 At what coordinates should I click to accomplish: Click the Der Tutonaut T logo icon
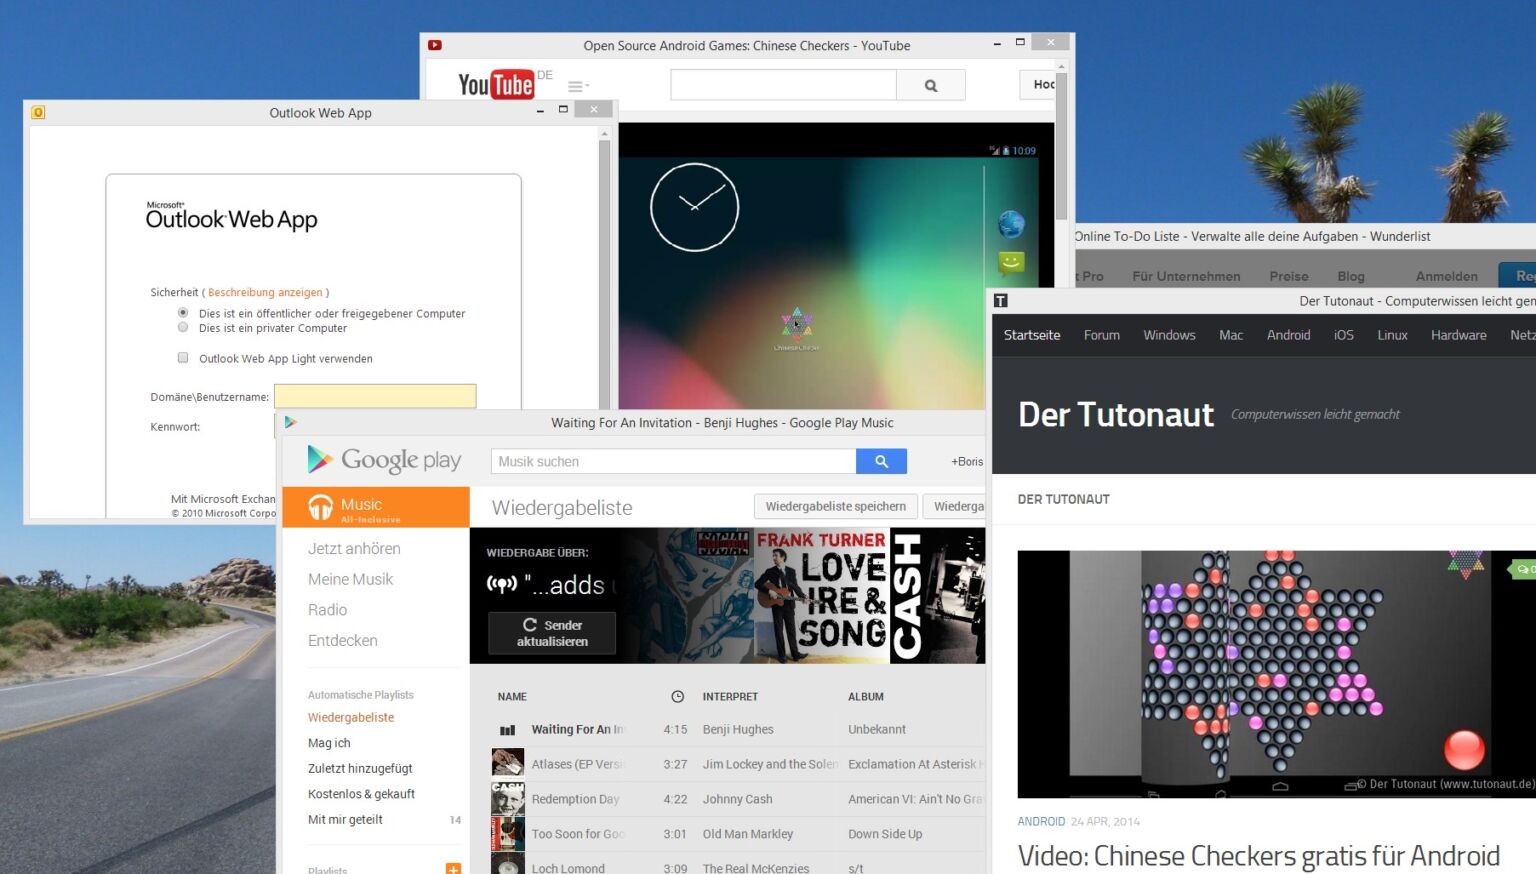pos(1001,300)
